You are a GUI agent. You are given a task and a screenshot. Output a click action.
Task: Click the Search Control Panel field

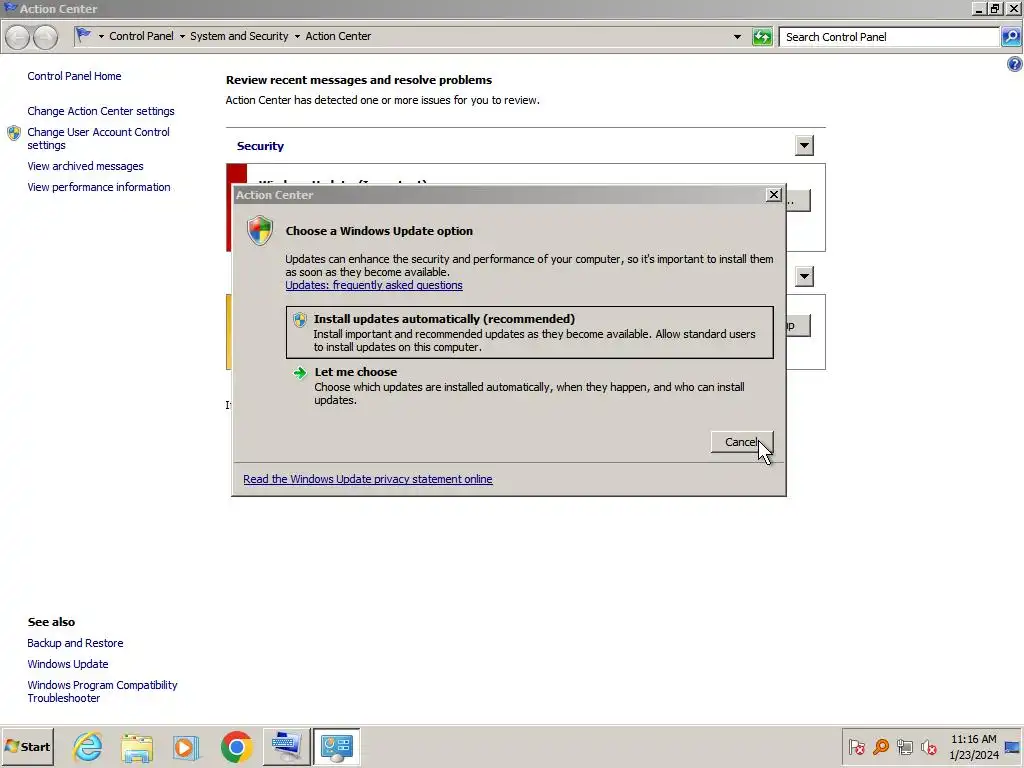tap(889, 37)
